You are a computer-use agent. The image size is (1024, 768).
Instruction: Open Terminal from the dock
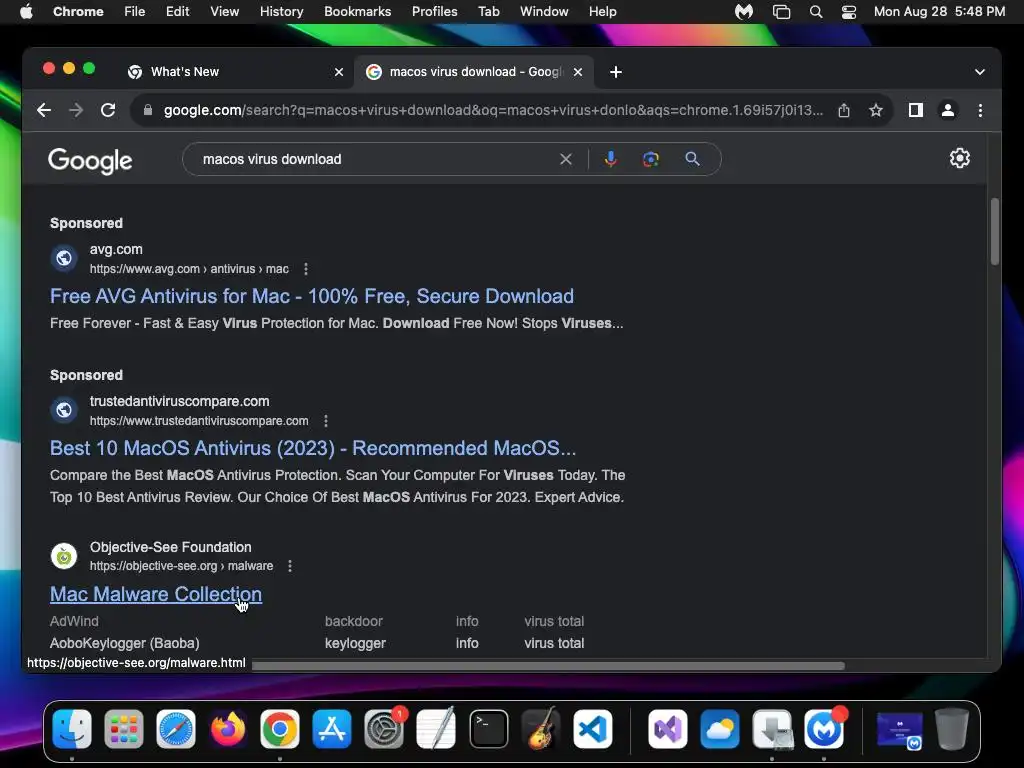point(488,729)
